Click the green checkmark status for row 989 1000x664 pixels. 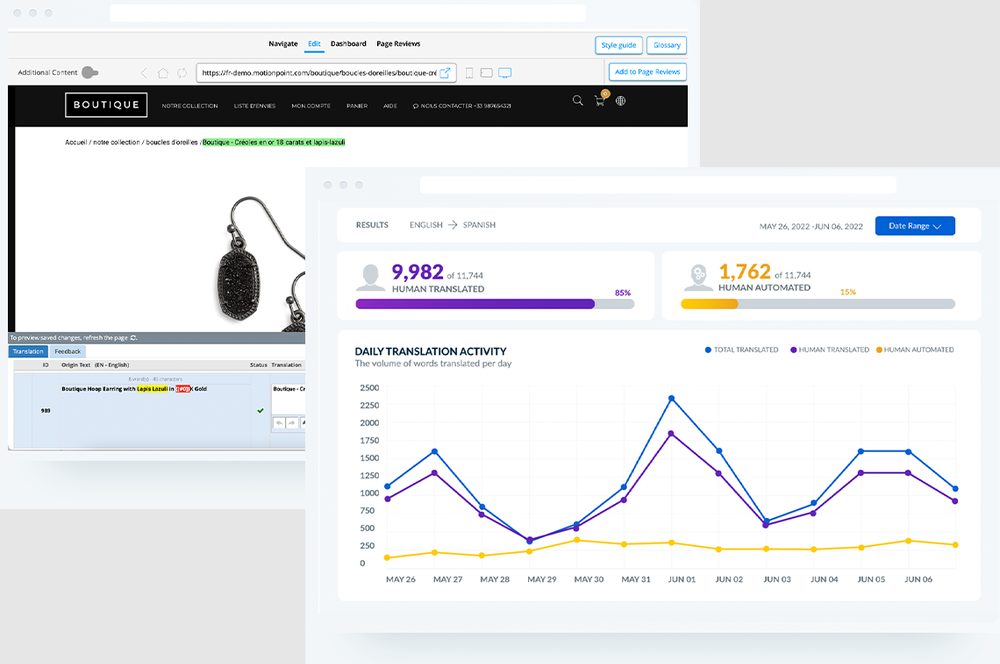pyautogui.click(x=260, y=411)
